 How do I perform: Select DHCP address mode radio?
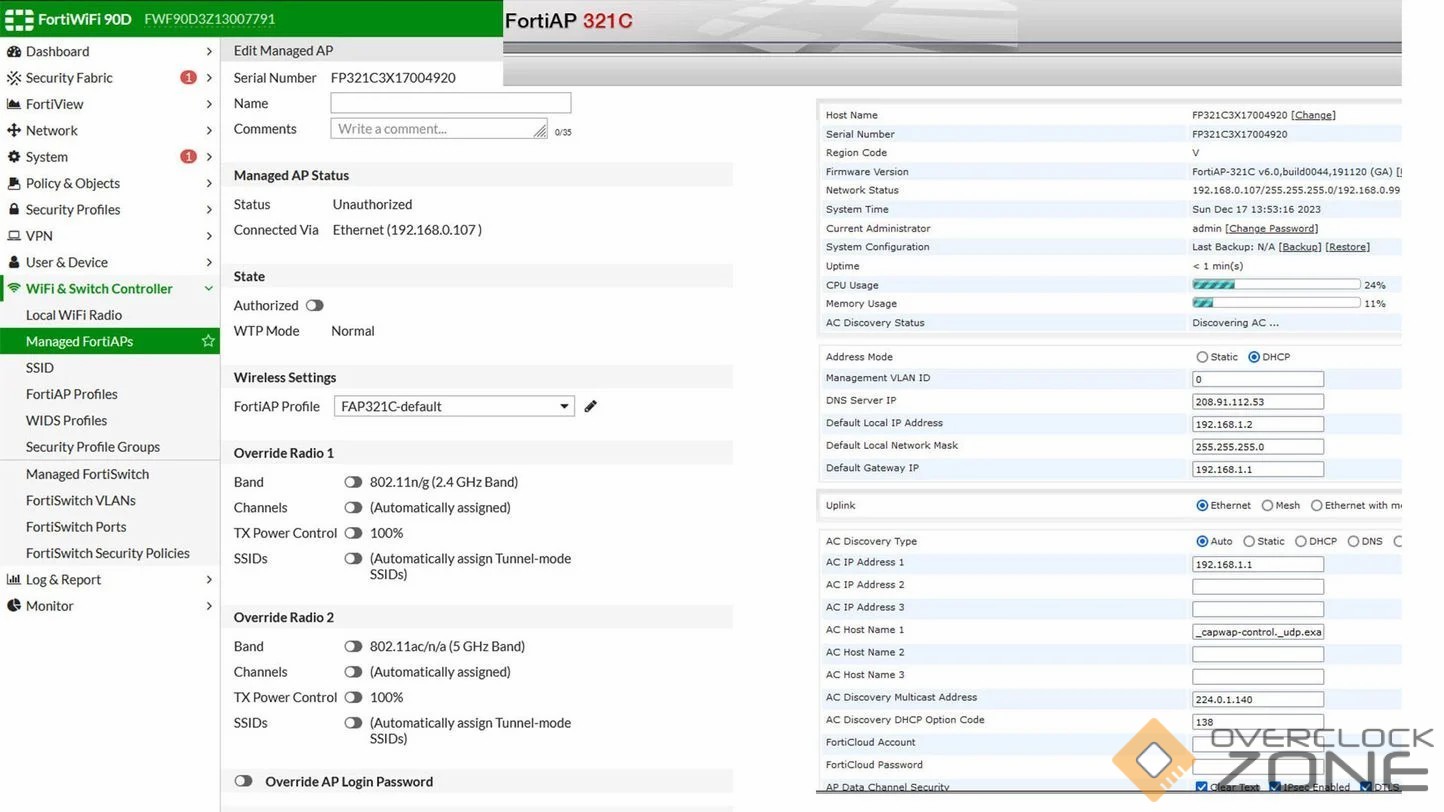point(1254,357)
